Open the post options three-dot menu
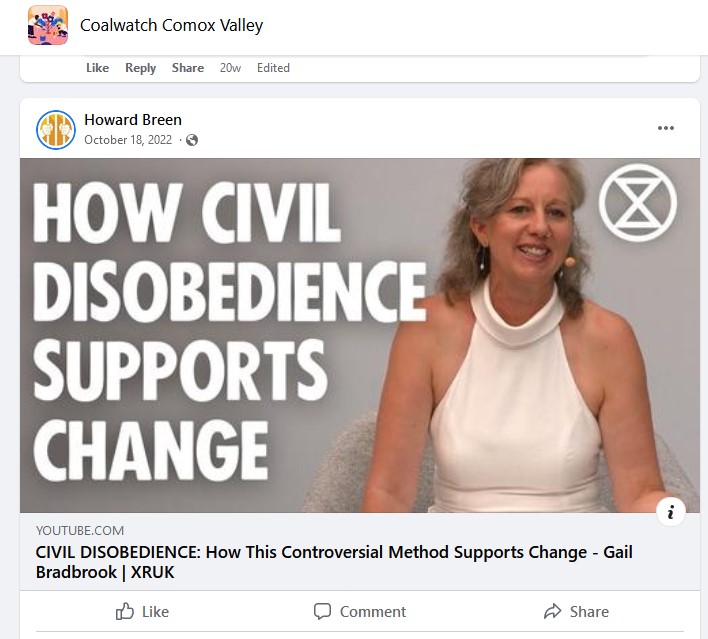The image size is (708, 639). point(666,128)
